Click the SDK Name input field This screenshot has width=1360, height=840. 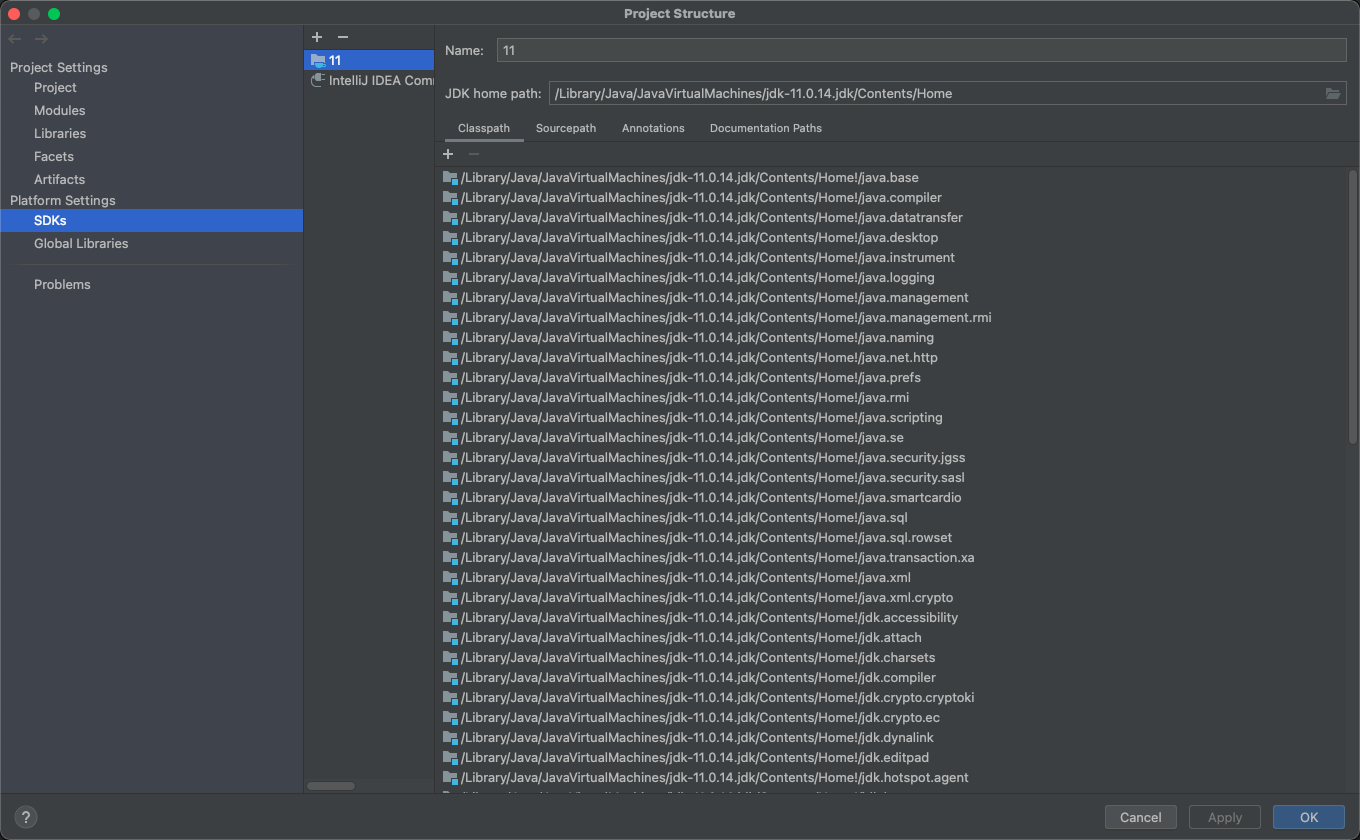[x=920, y=50]
